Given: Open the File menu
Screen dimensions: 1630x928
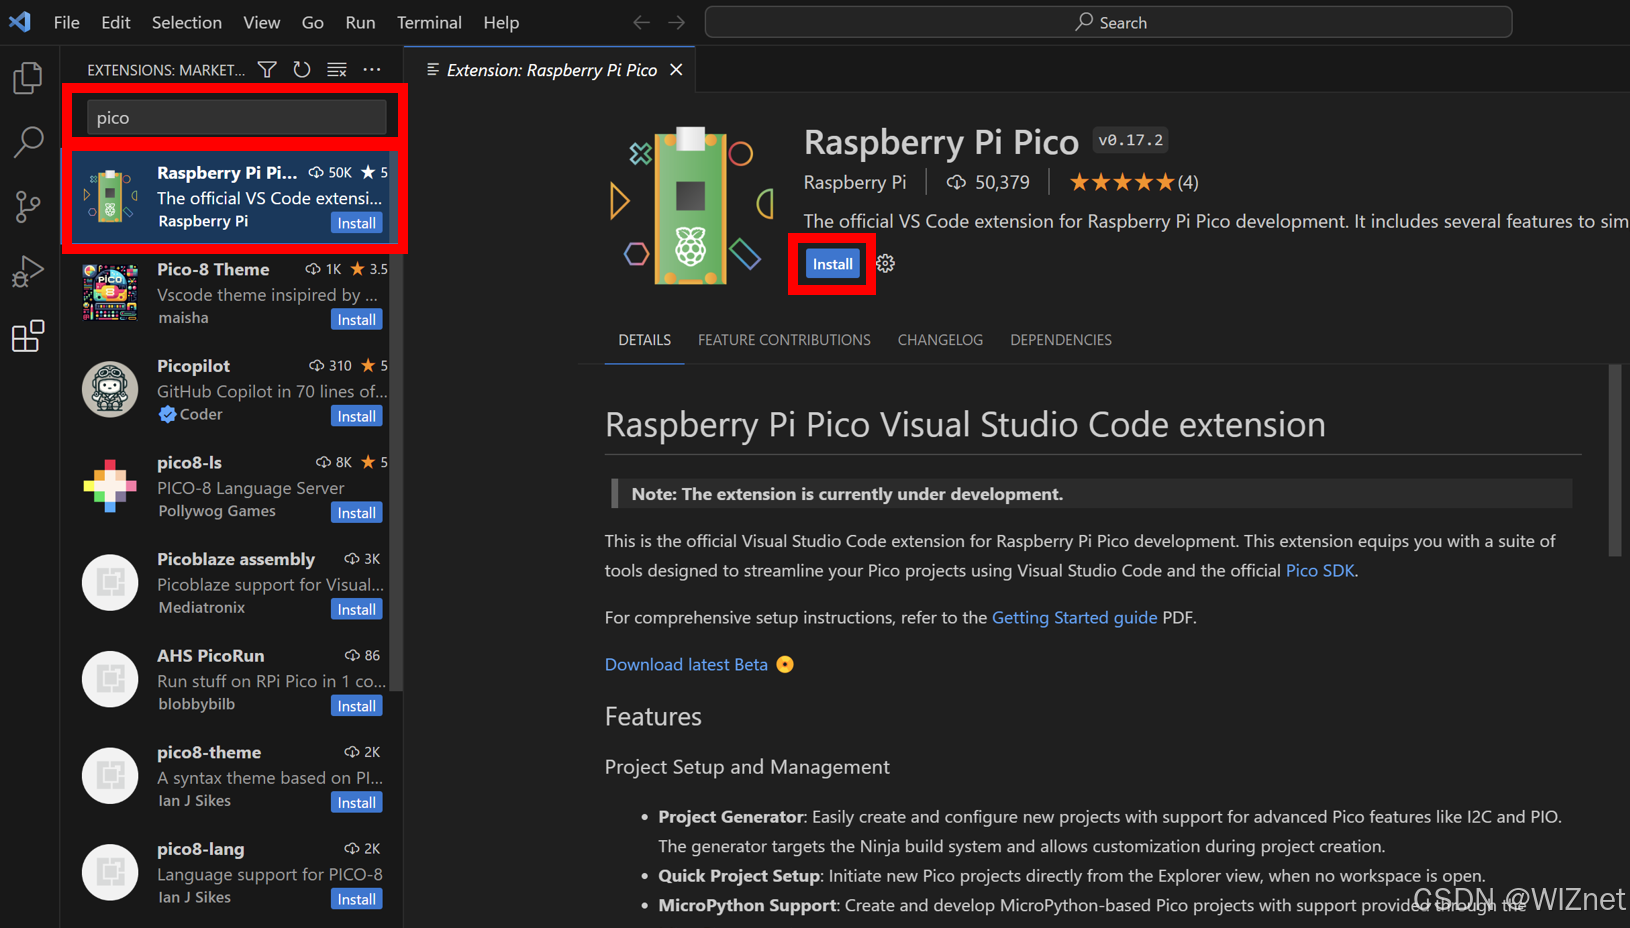Looking at the screenshot, I should [66, 22].
